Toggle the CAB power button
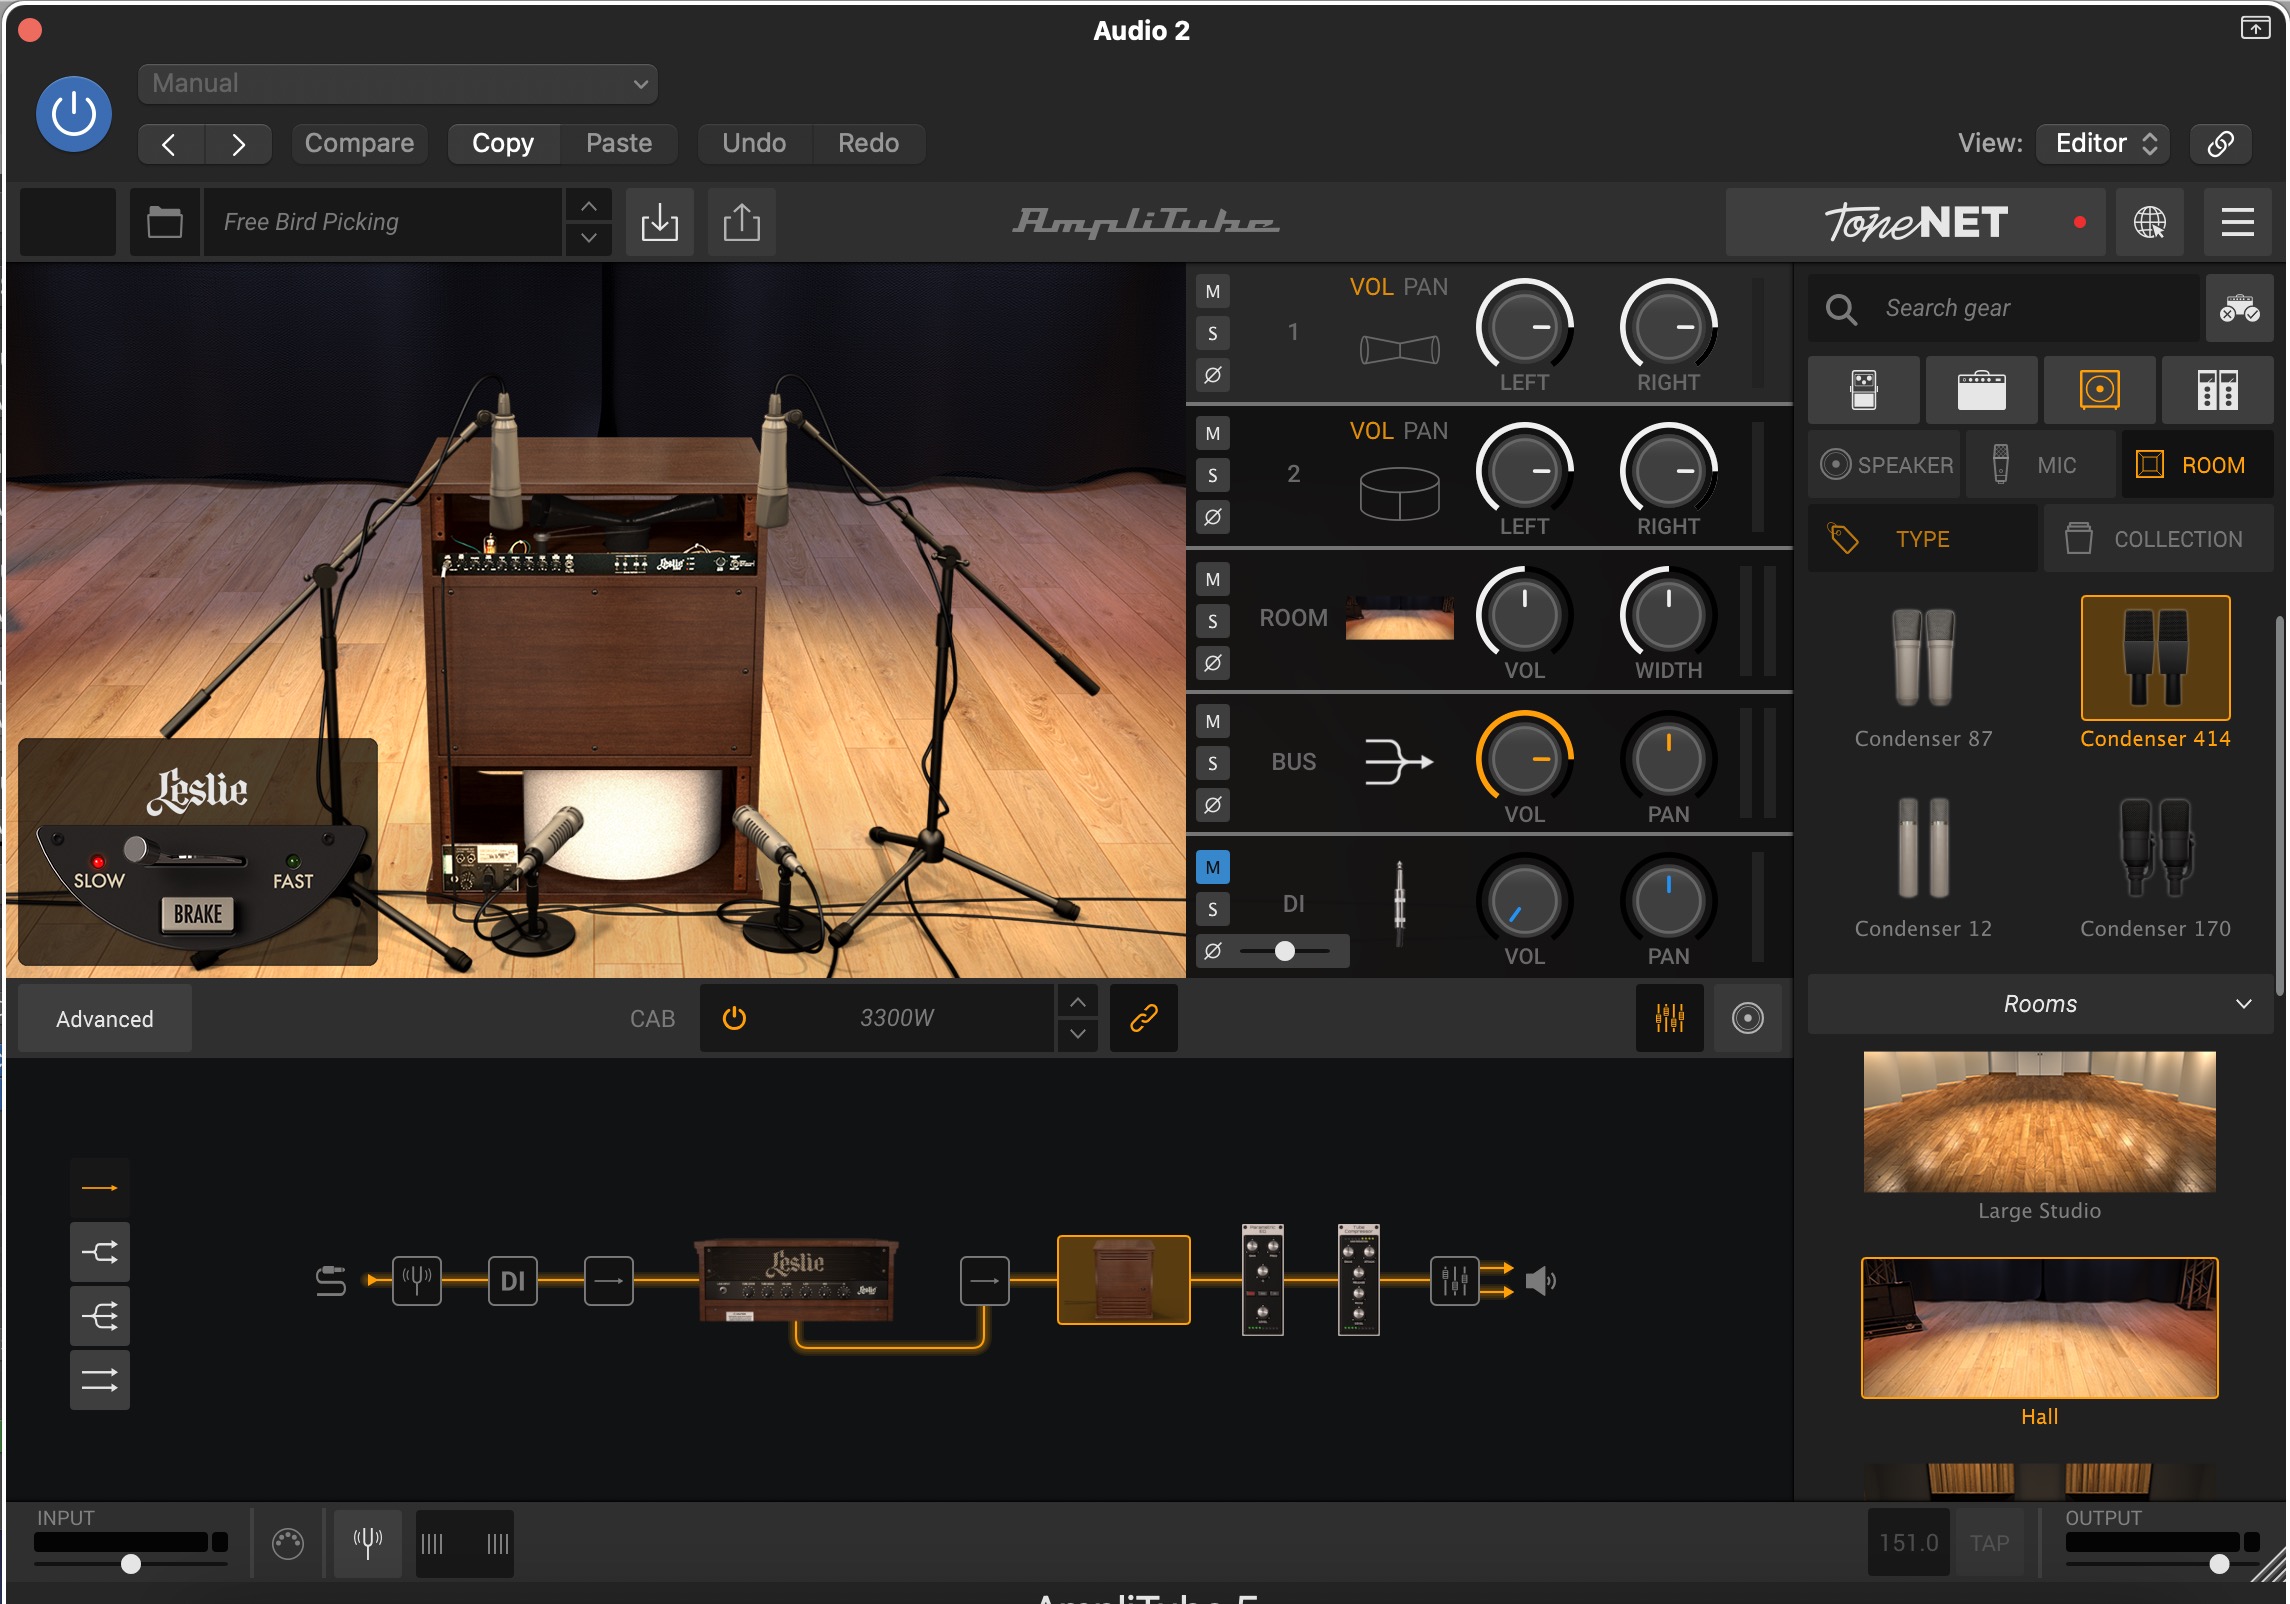Image resolution: width=2290 pixels, height=1604 pixels. pyautogui.click(x=734, y=1018)
